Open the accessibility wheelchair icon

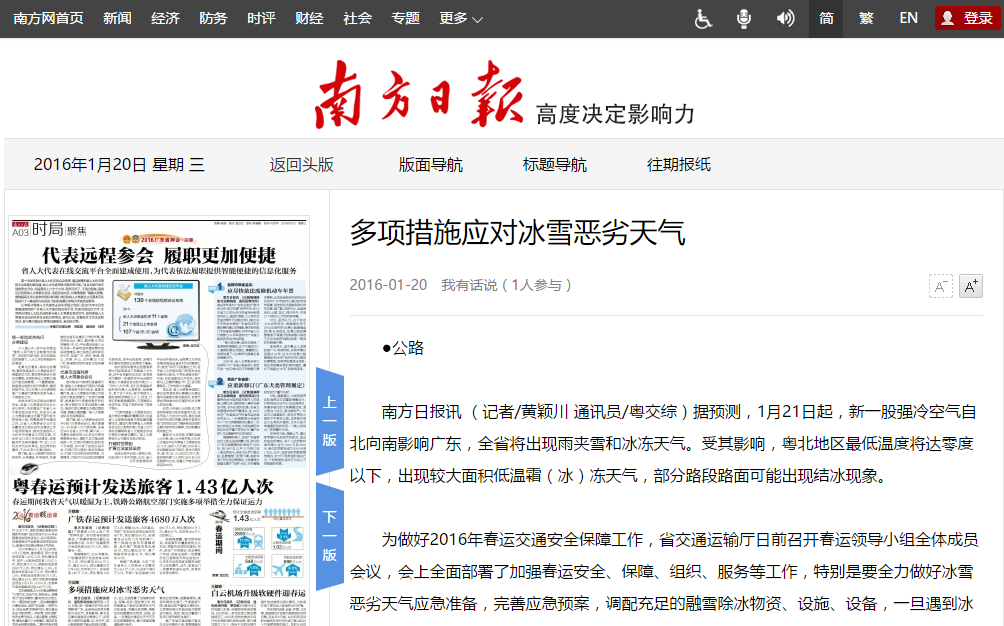point(703,19)
